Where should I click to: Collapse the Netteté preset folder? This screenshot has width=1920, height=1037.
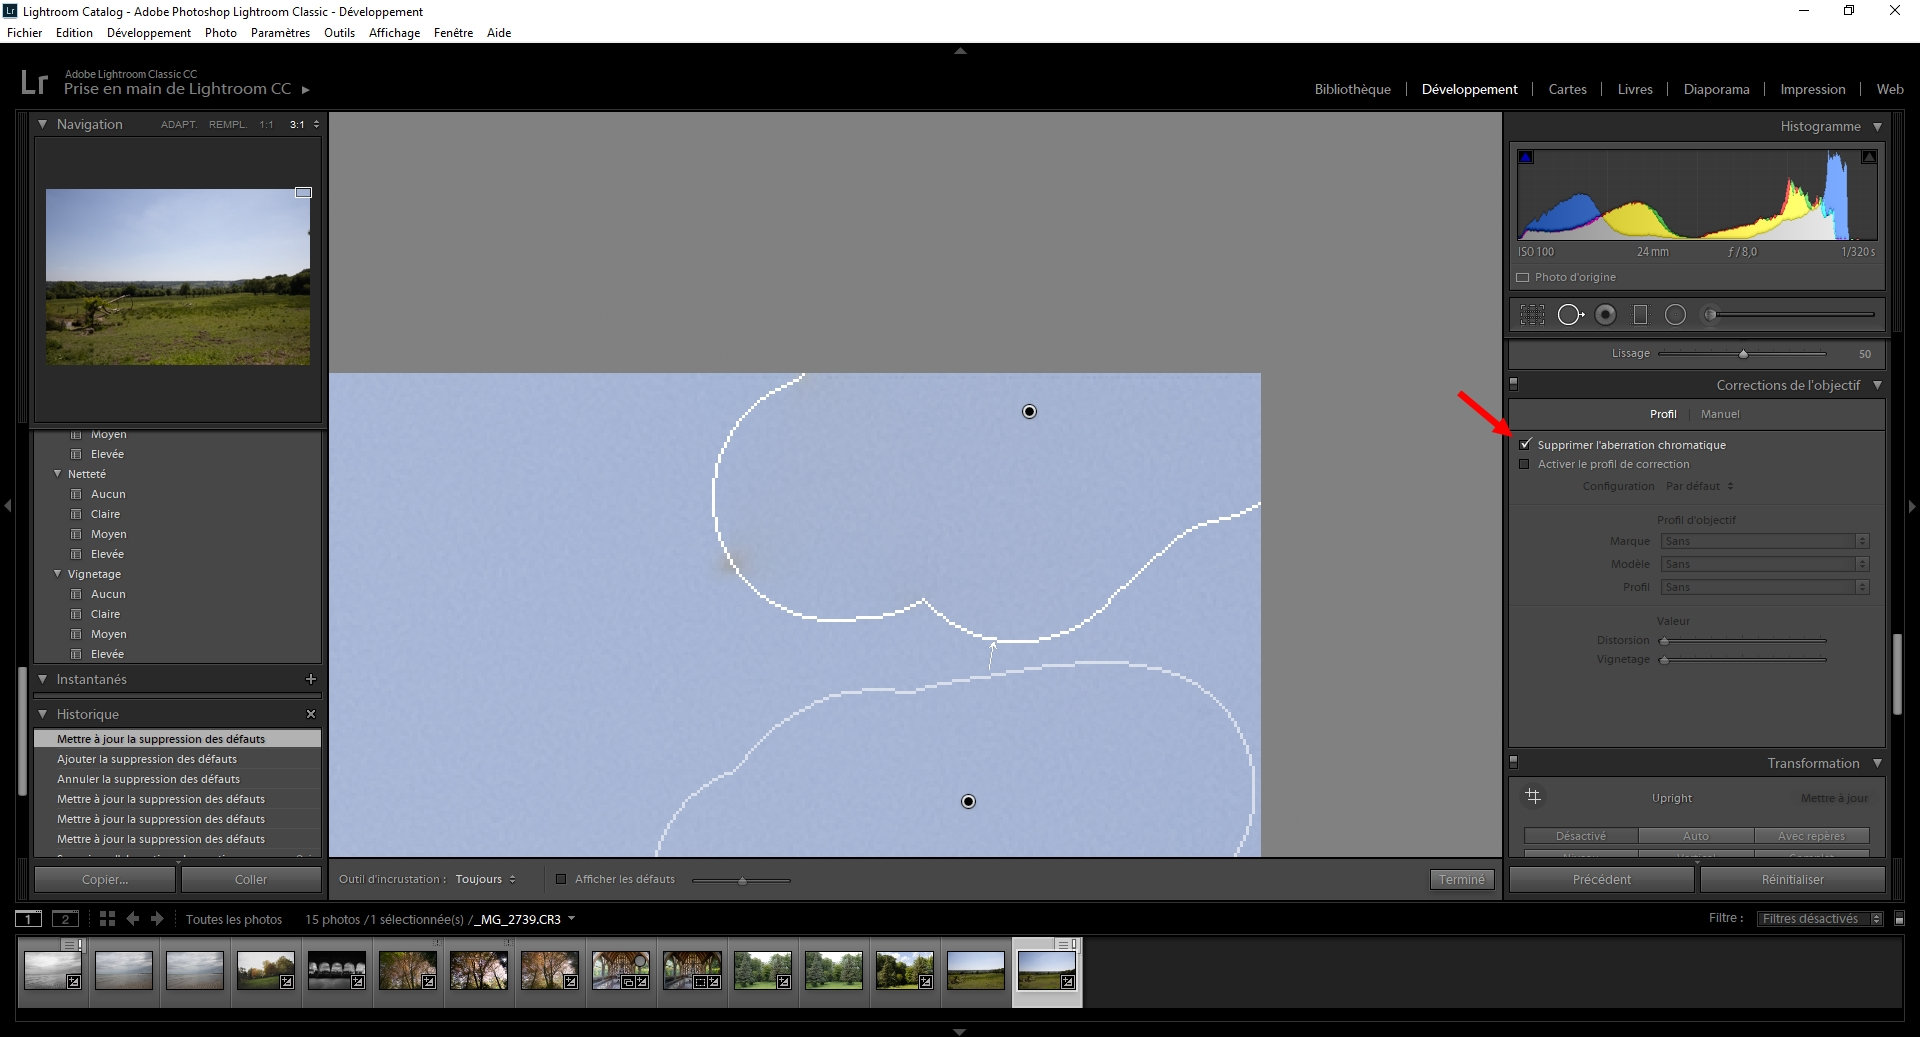pos(58,474)
